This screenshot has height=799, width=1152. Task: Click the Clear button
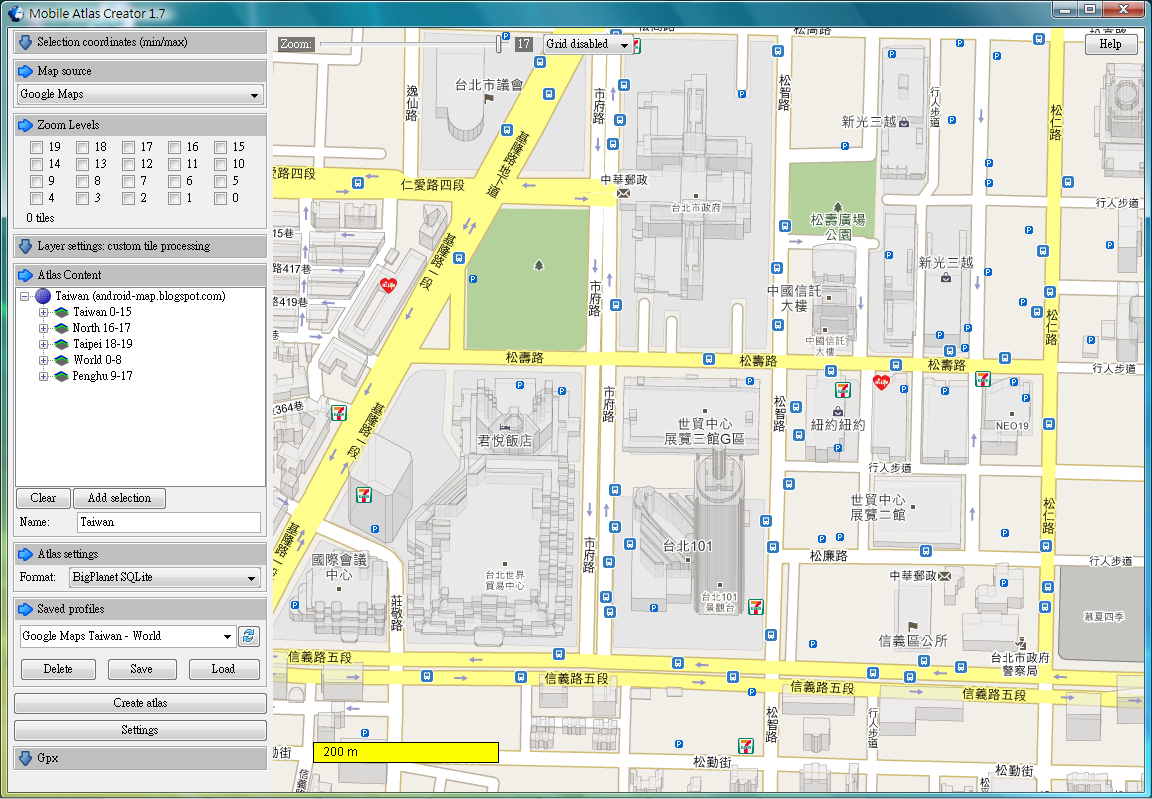43,498
